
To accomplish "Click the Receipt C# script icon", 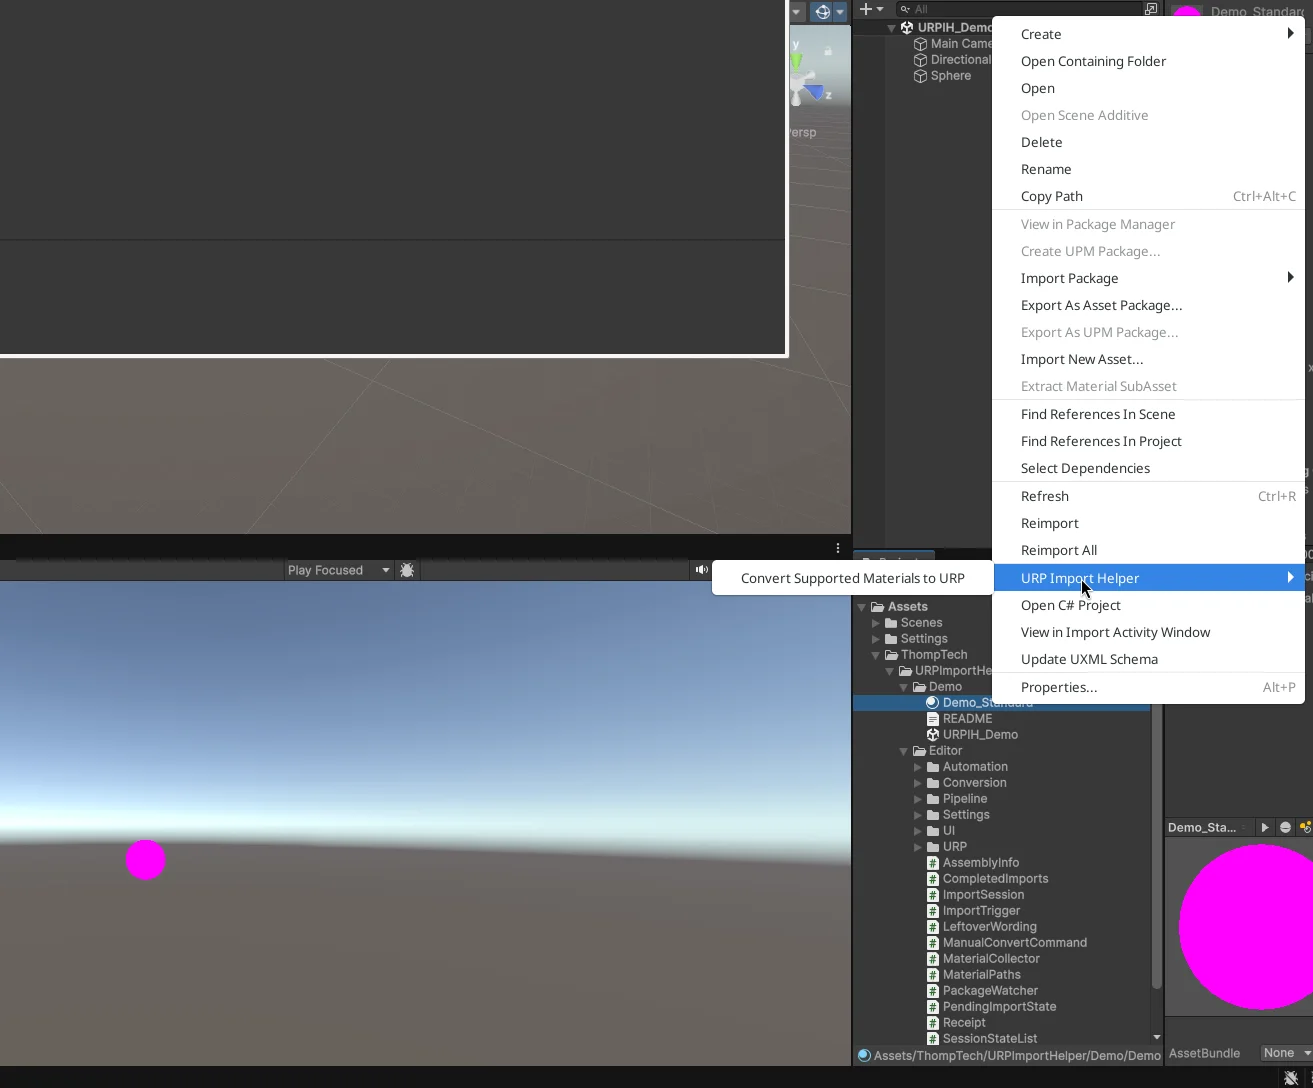I will pyautogui.click(x=933, y=1023).
